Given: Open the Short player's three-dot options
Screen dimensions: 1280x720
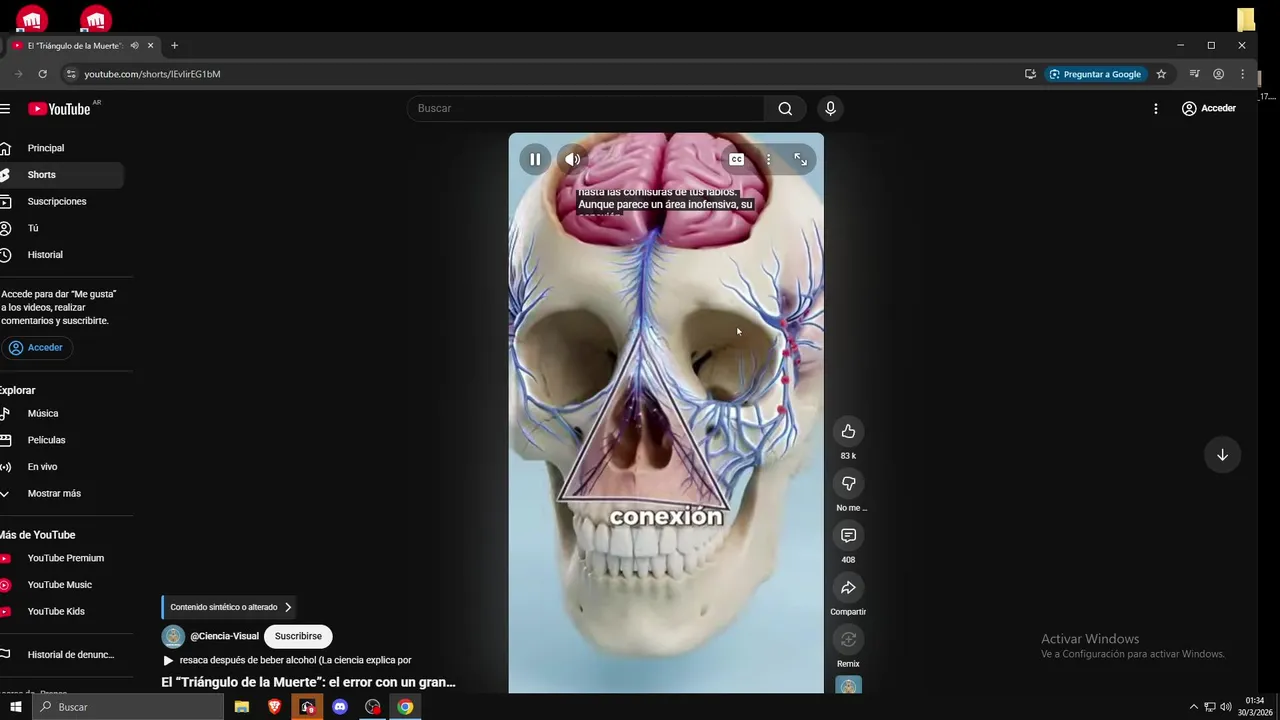Looking at the screenshot, I should (x=768, y=159).
